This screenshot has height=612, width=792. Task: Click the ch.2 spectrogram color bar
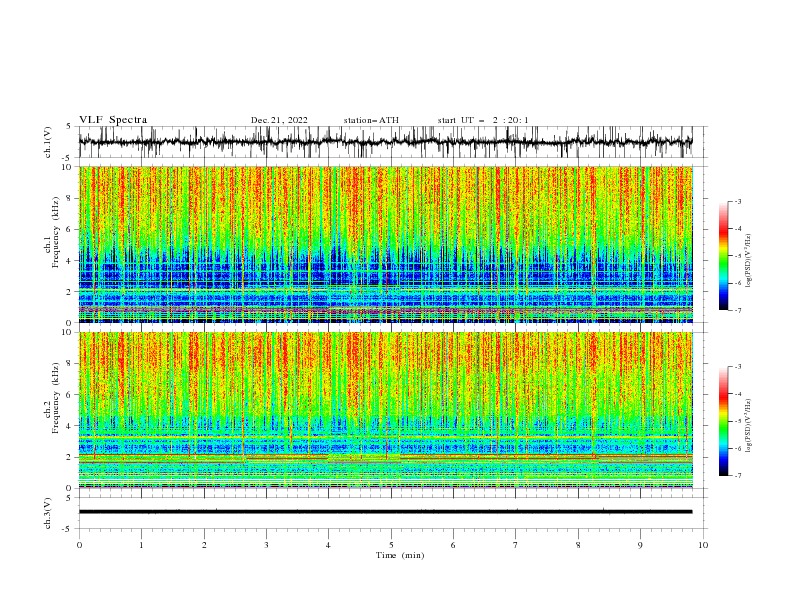tap(724, 421)
